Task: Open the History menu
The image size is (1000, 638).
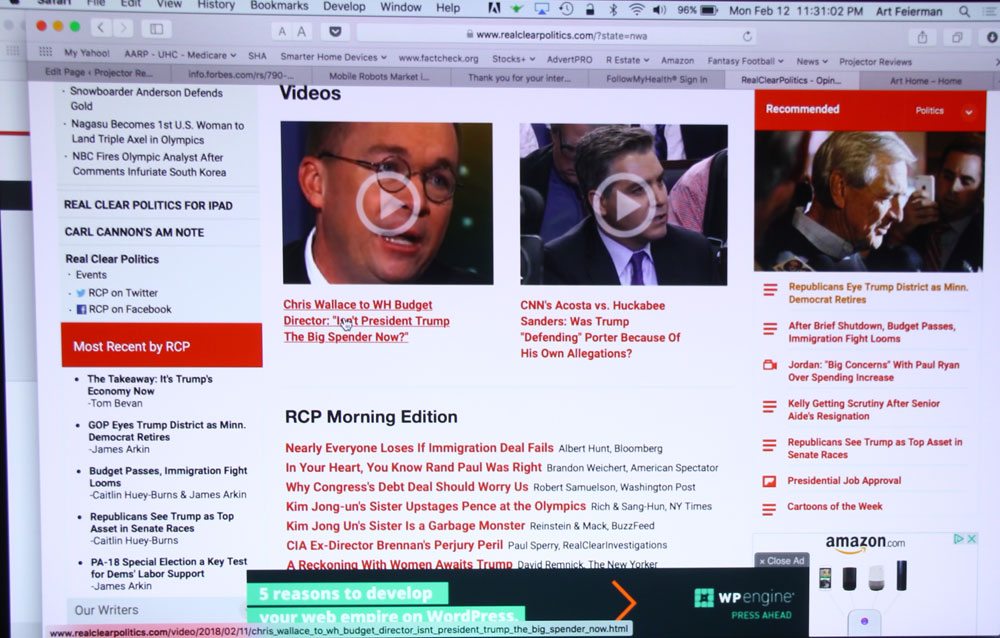Action: coord(216,5)
